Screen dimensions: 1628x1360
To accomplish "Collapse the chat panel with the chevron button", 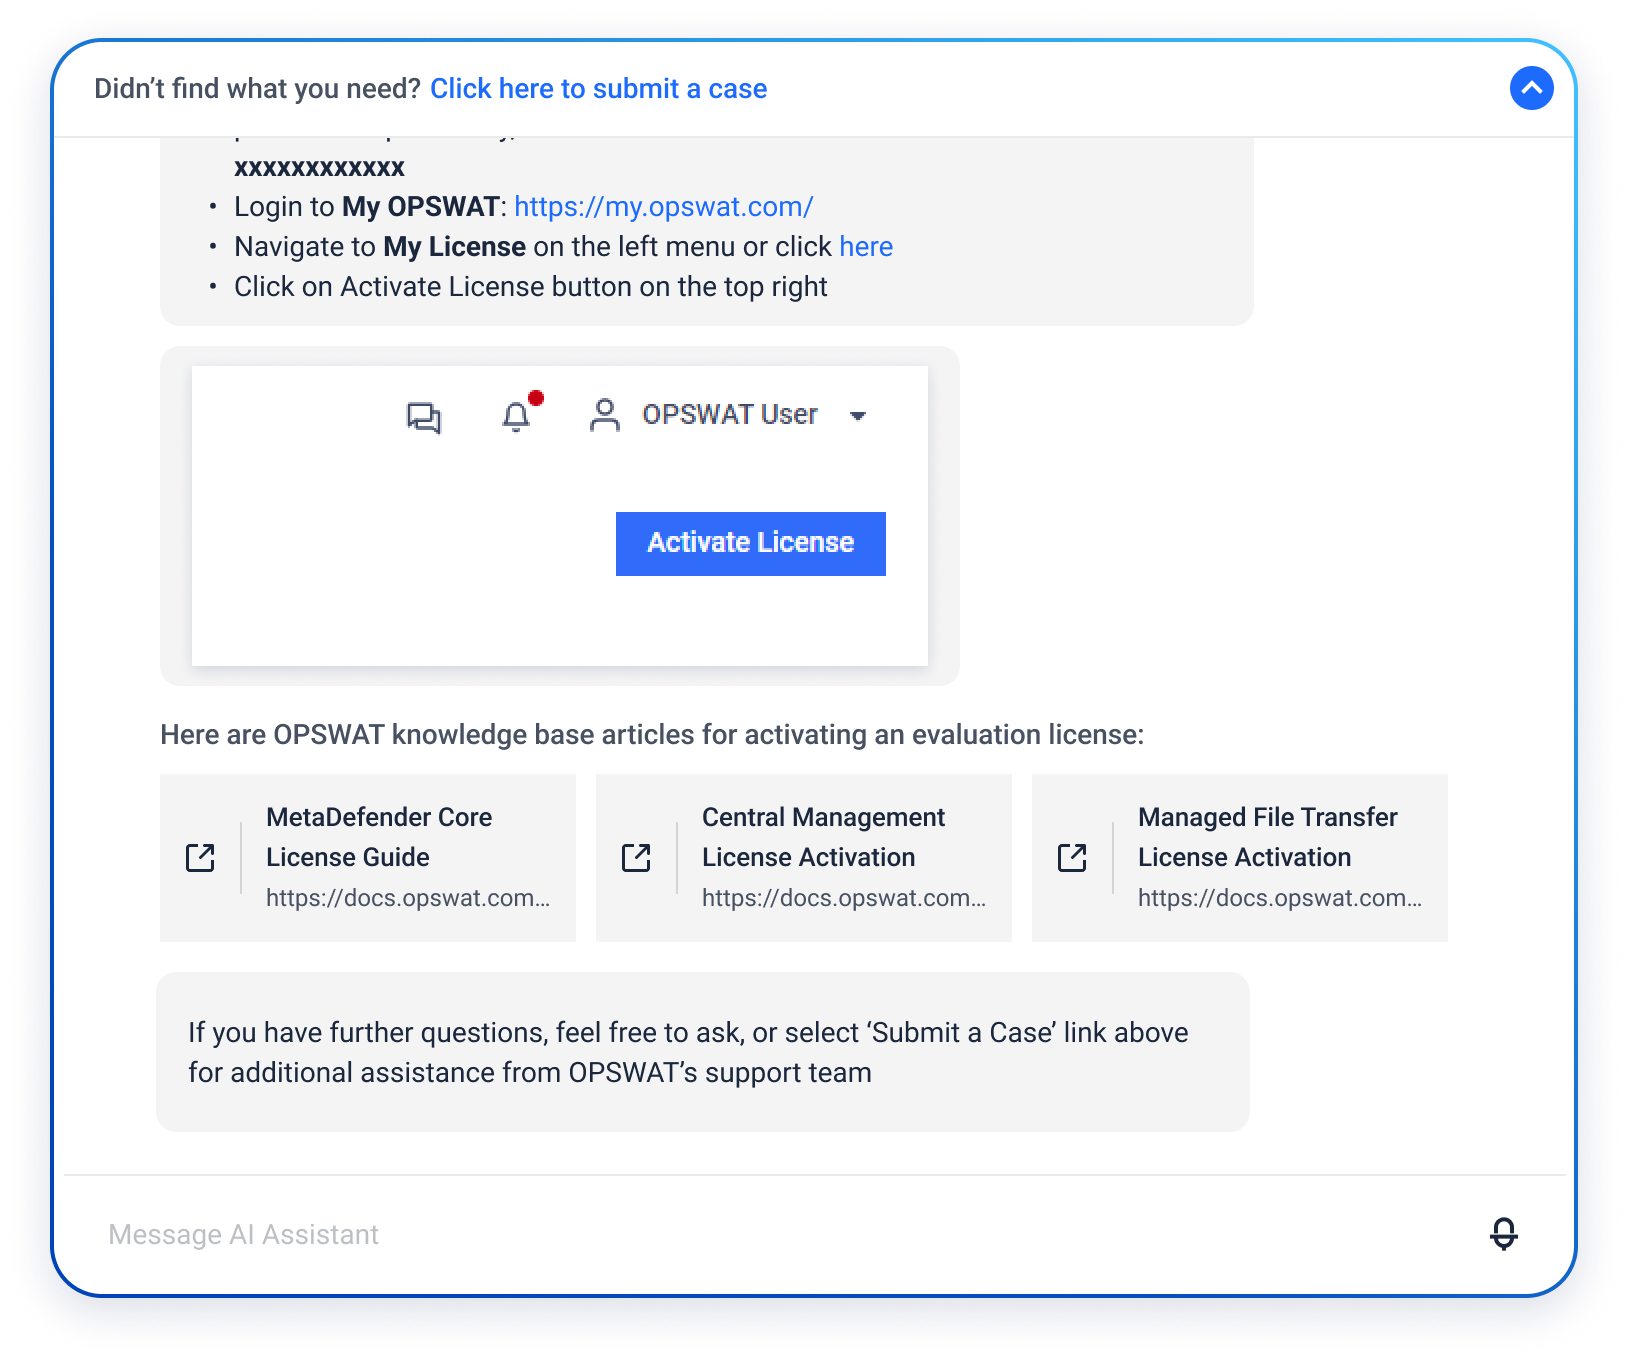I will click(1531, 88).
